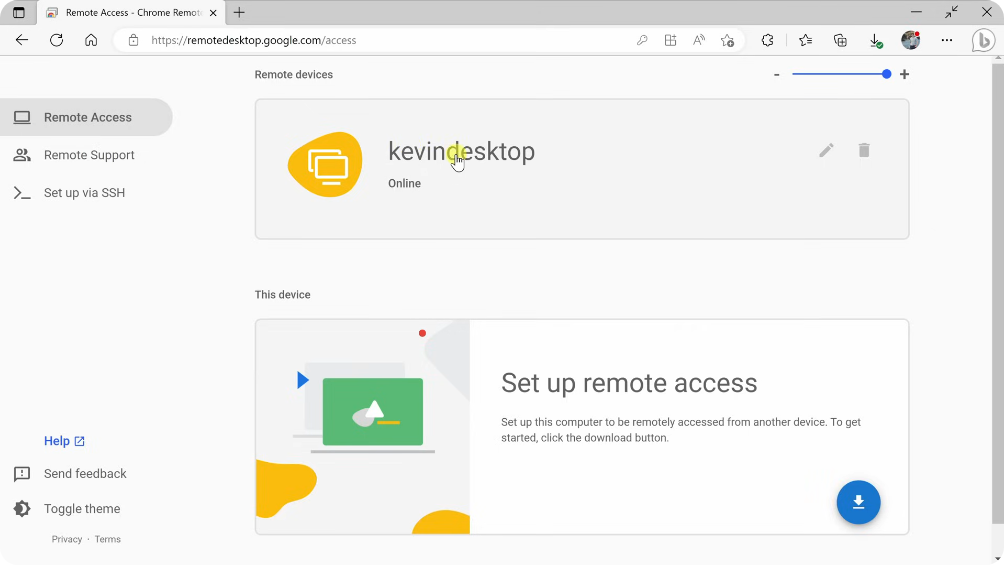Delete the kevindesktop remote device
The height and width of the screenshot is (565, 1005).
click(x=864, y=151)
